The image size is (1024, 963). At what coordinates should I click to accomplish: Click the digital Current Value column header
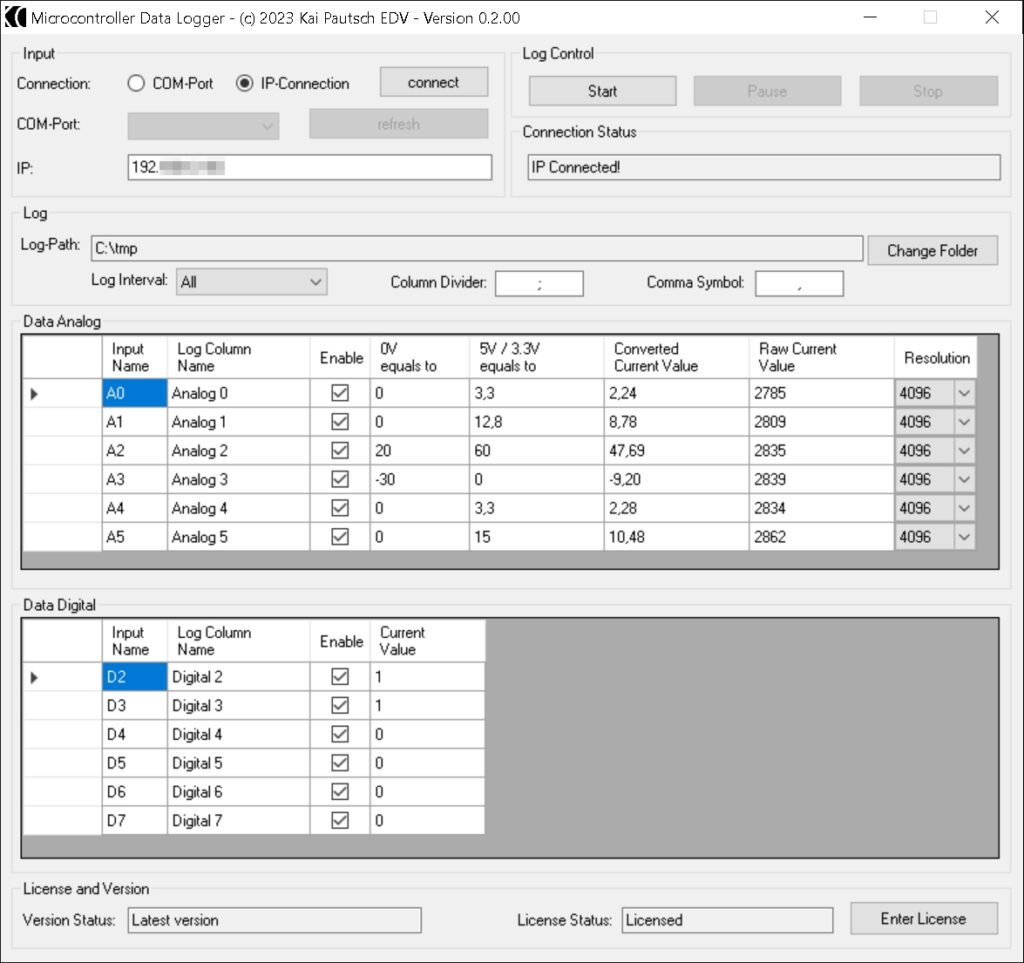(428, 640)
